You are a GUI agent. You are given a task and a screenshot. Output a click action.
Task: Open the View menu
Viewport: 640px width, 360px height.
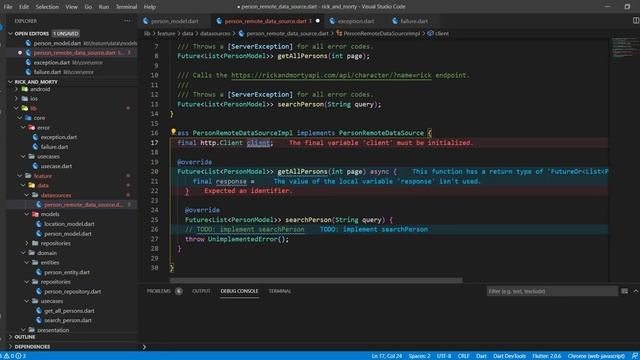pyautogui.click(x=71, y=7)
